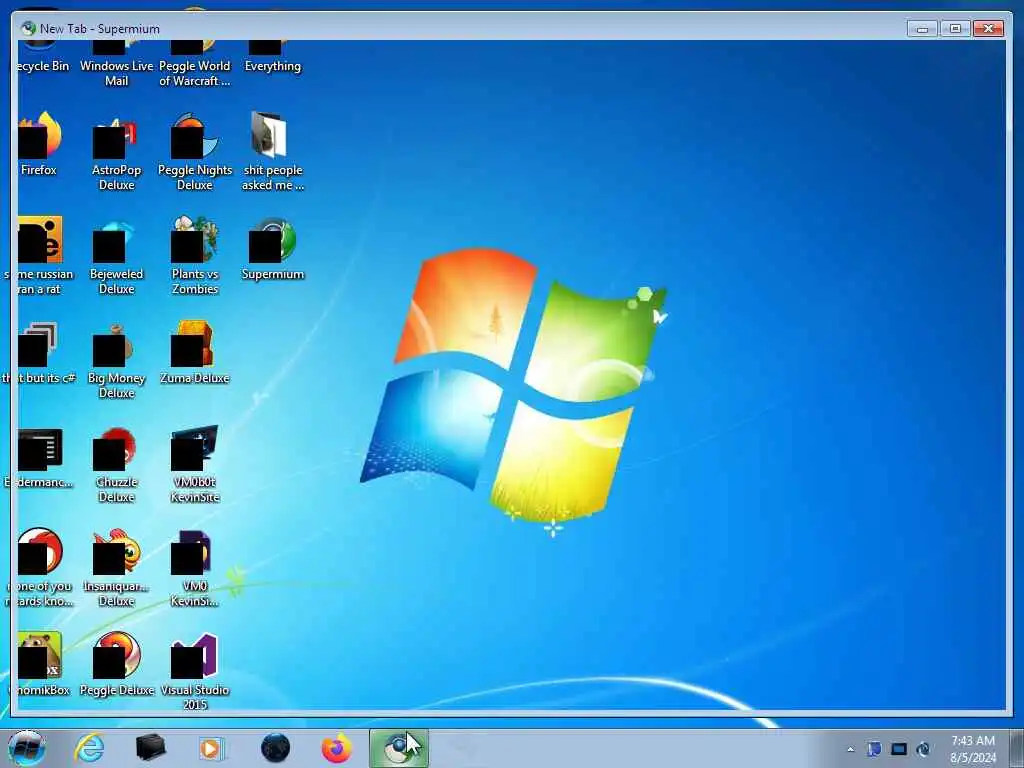The height and width of the screenshot is (768, 1024).
Task: Select the "but its c#" desktop icon
Action: tap(40, 353)
